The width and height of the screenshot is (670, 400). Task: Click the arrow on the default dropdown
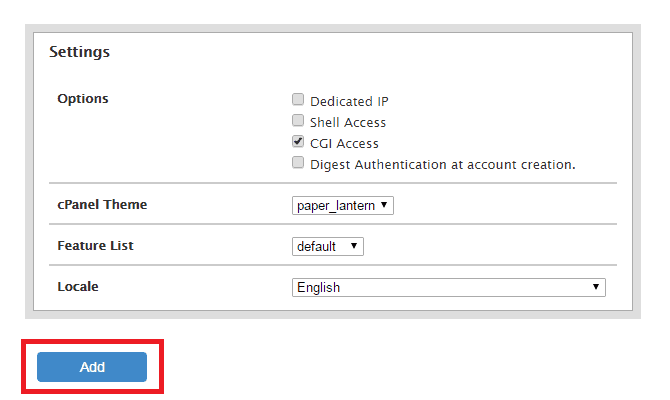tap(355, 246)
